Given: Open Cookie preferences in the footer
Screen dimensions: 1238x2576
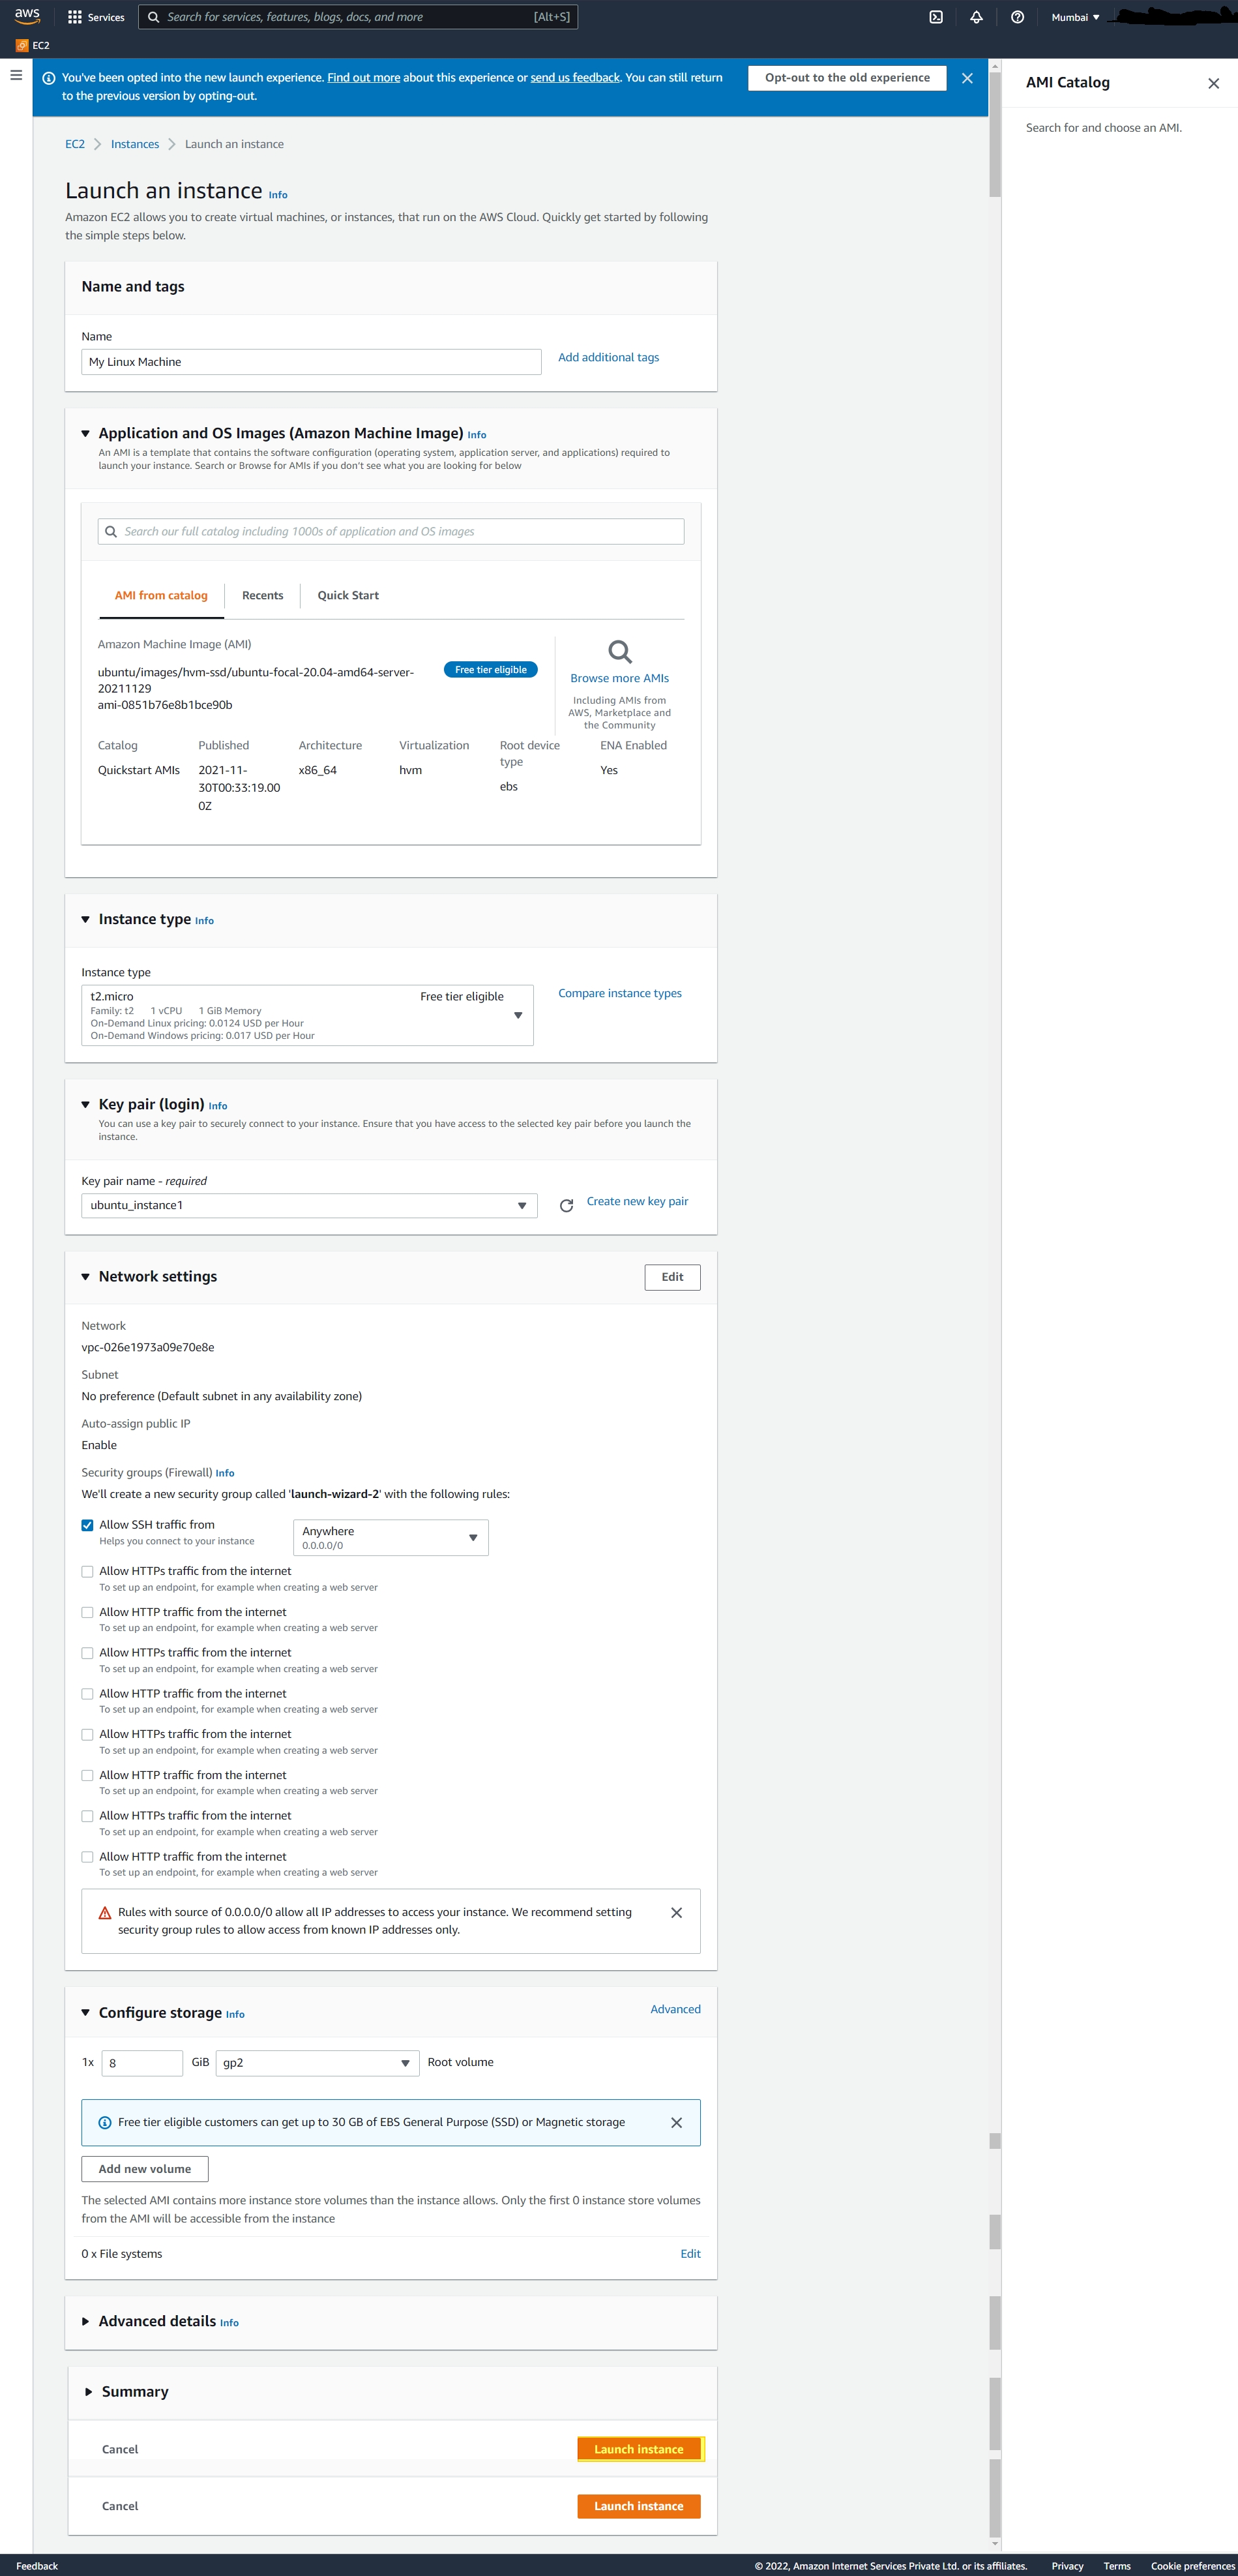Looking at the screenshot, I should point(1192,2566).
